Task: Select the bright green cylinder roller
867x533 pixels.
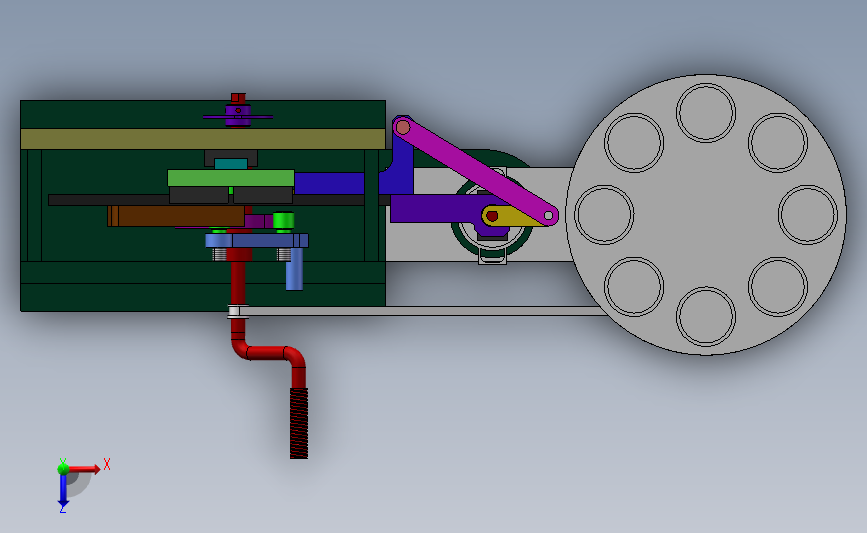Action: pos(283,221)
